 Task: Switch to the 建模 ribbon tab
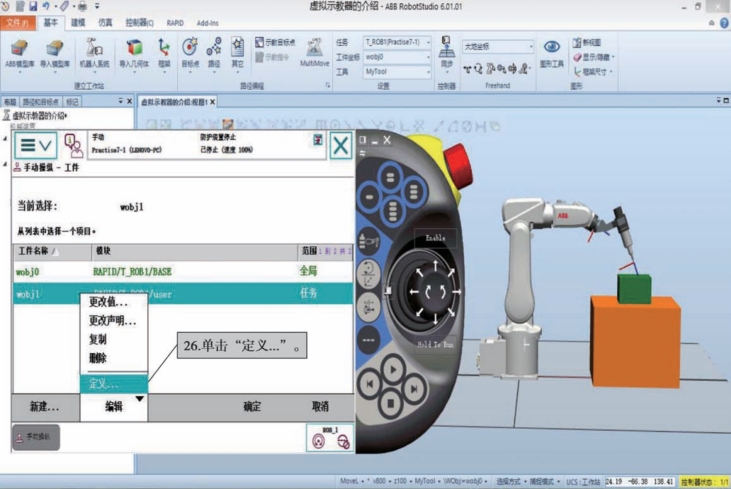click(x=78, y=21)
